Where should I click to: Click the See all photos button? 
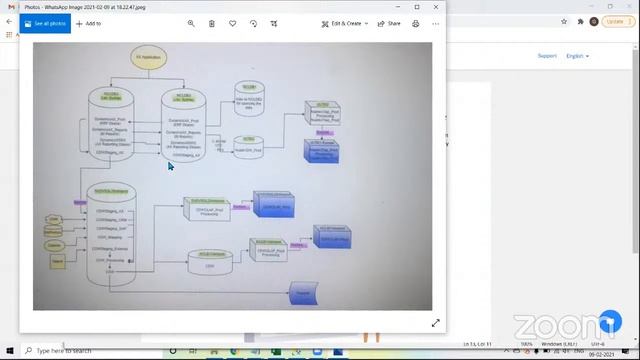coord(45,24)
